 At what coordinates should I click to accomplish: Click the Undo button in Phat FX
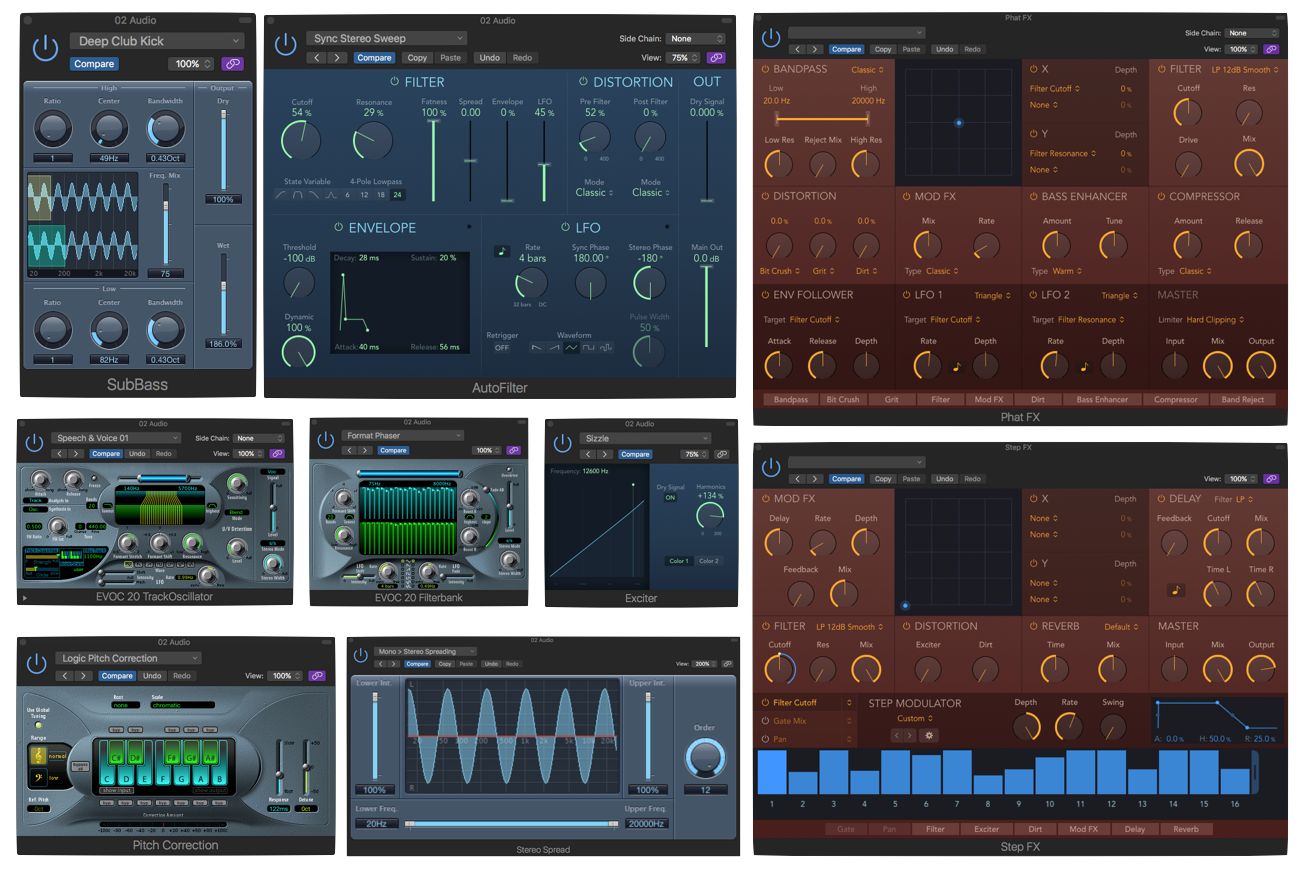tap(944, 49)
